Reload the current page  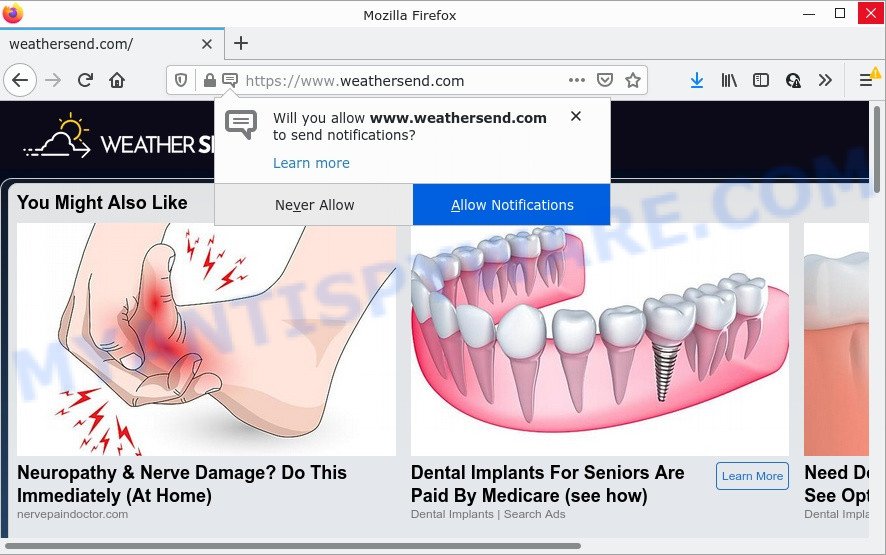point(85,80)
